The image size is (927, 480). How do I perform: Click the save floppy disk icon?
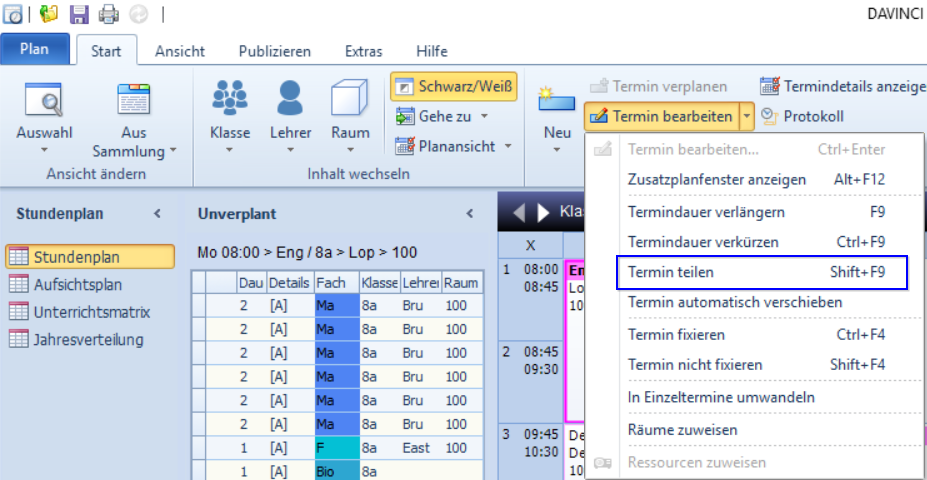click(79, 14)
